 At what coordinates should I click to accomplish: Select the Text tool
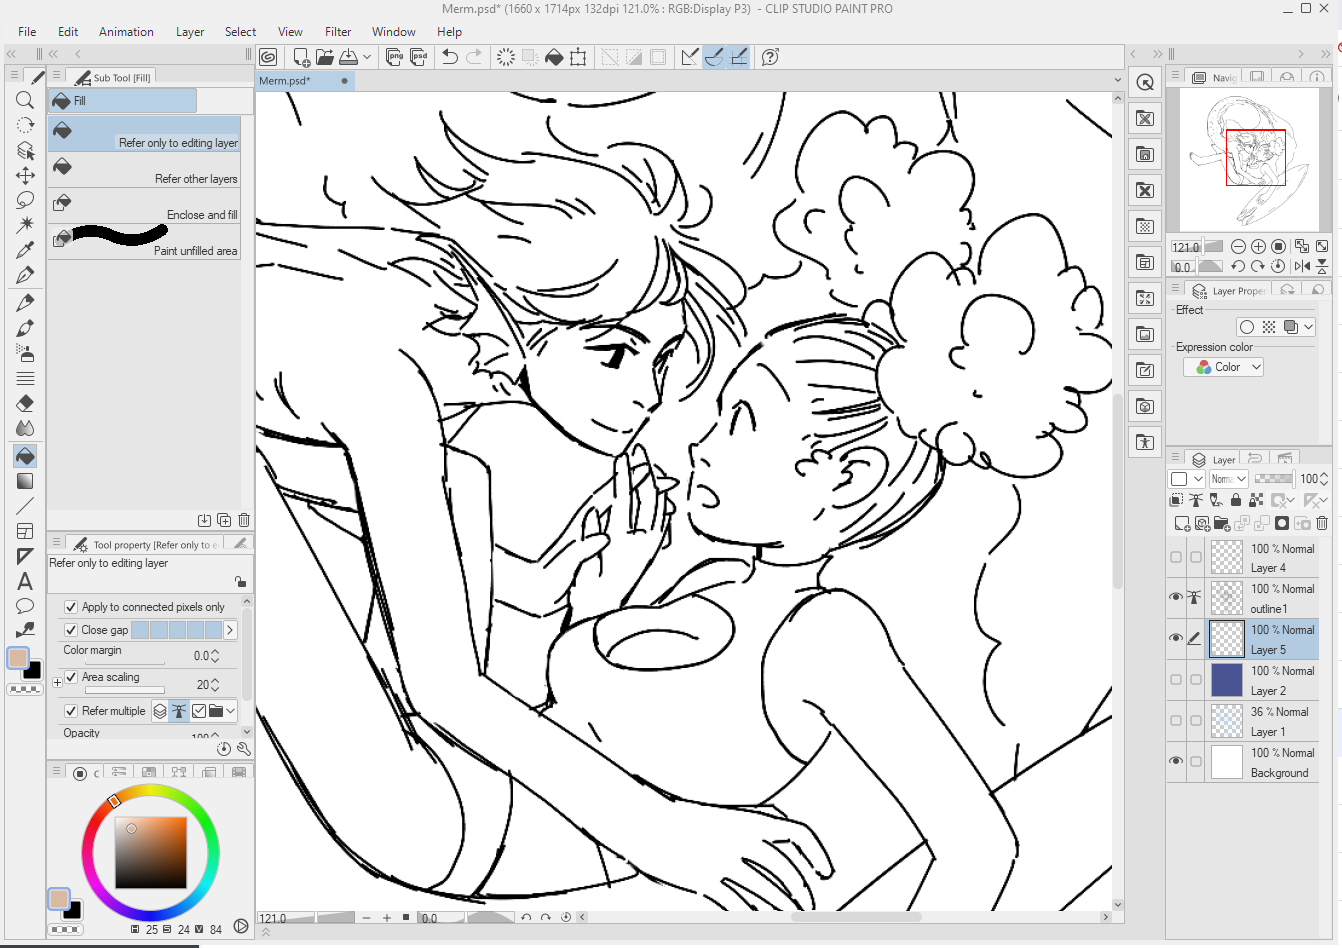(x=25, y=581)
